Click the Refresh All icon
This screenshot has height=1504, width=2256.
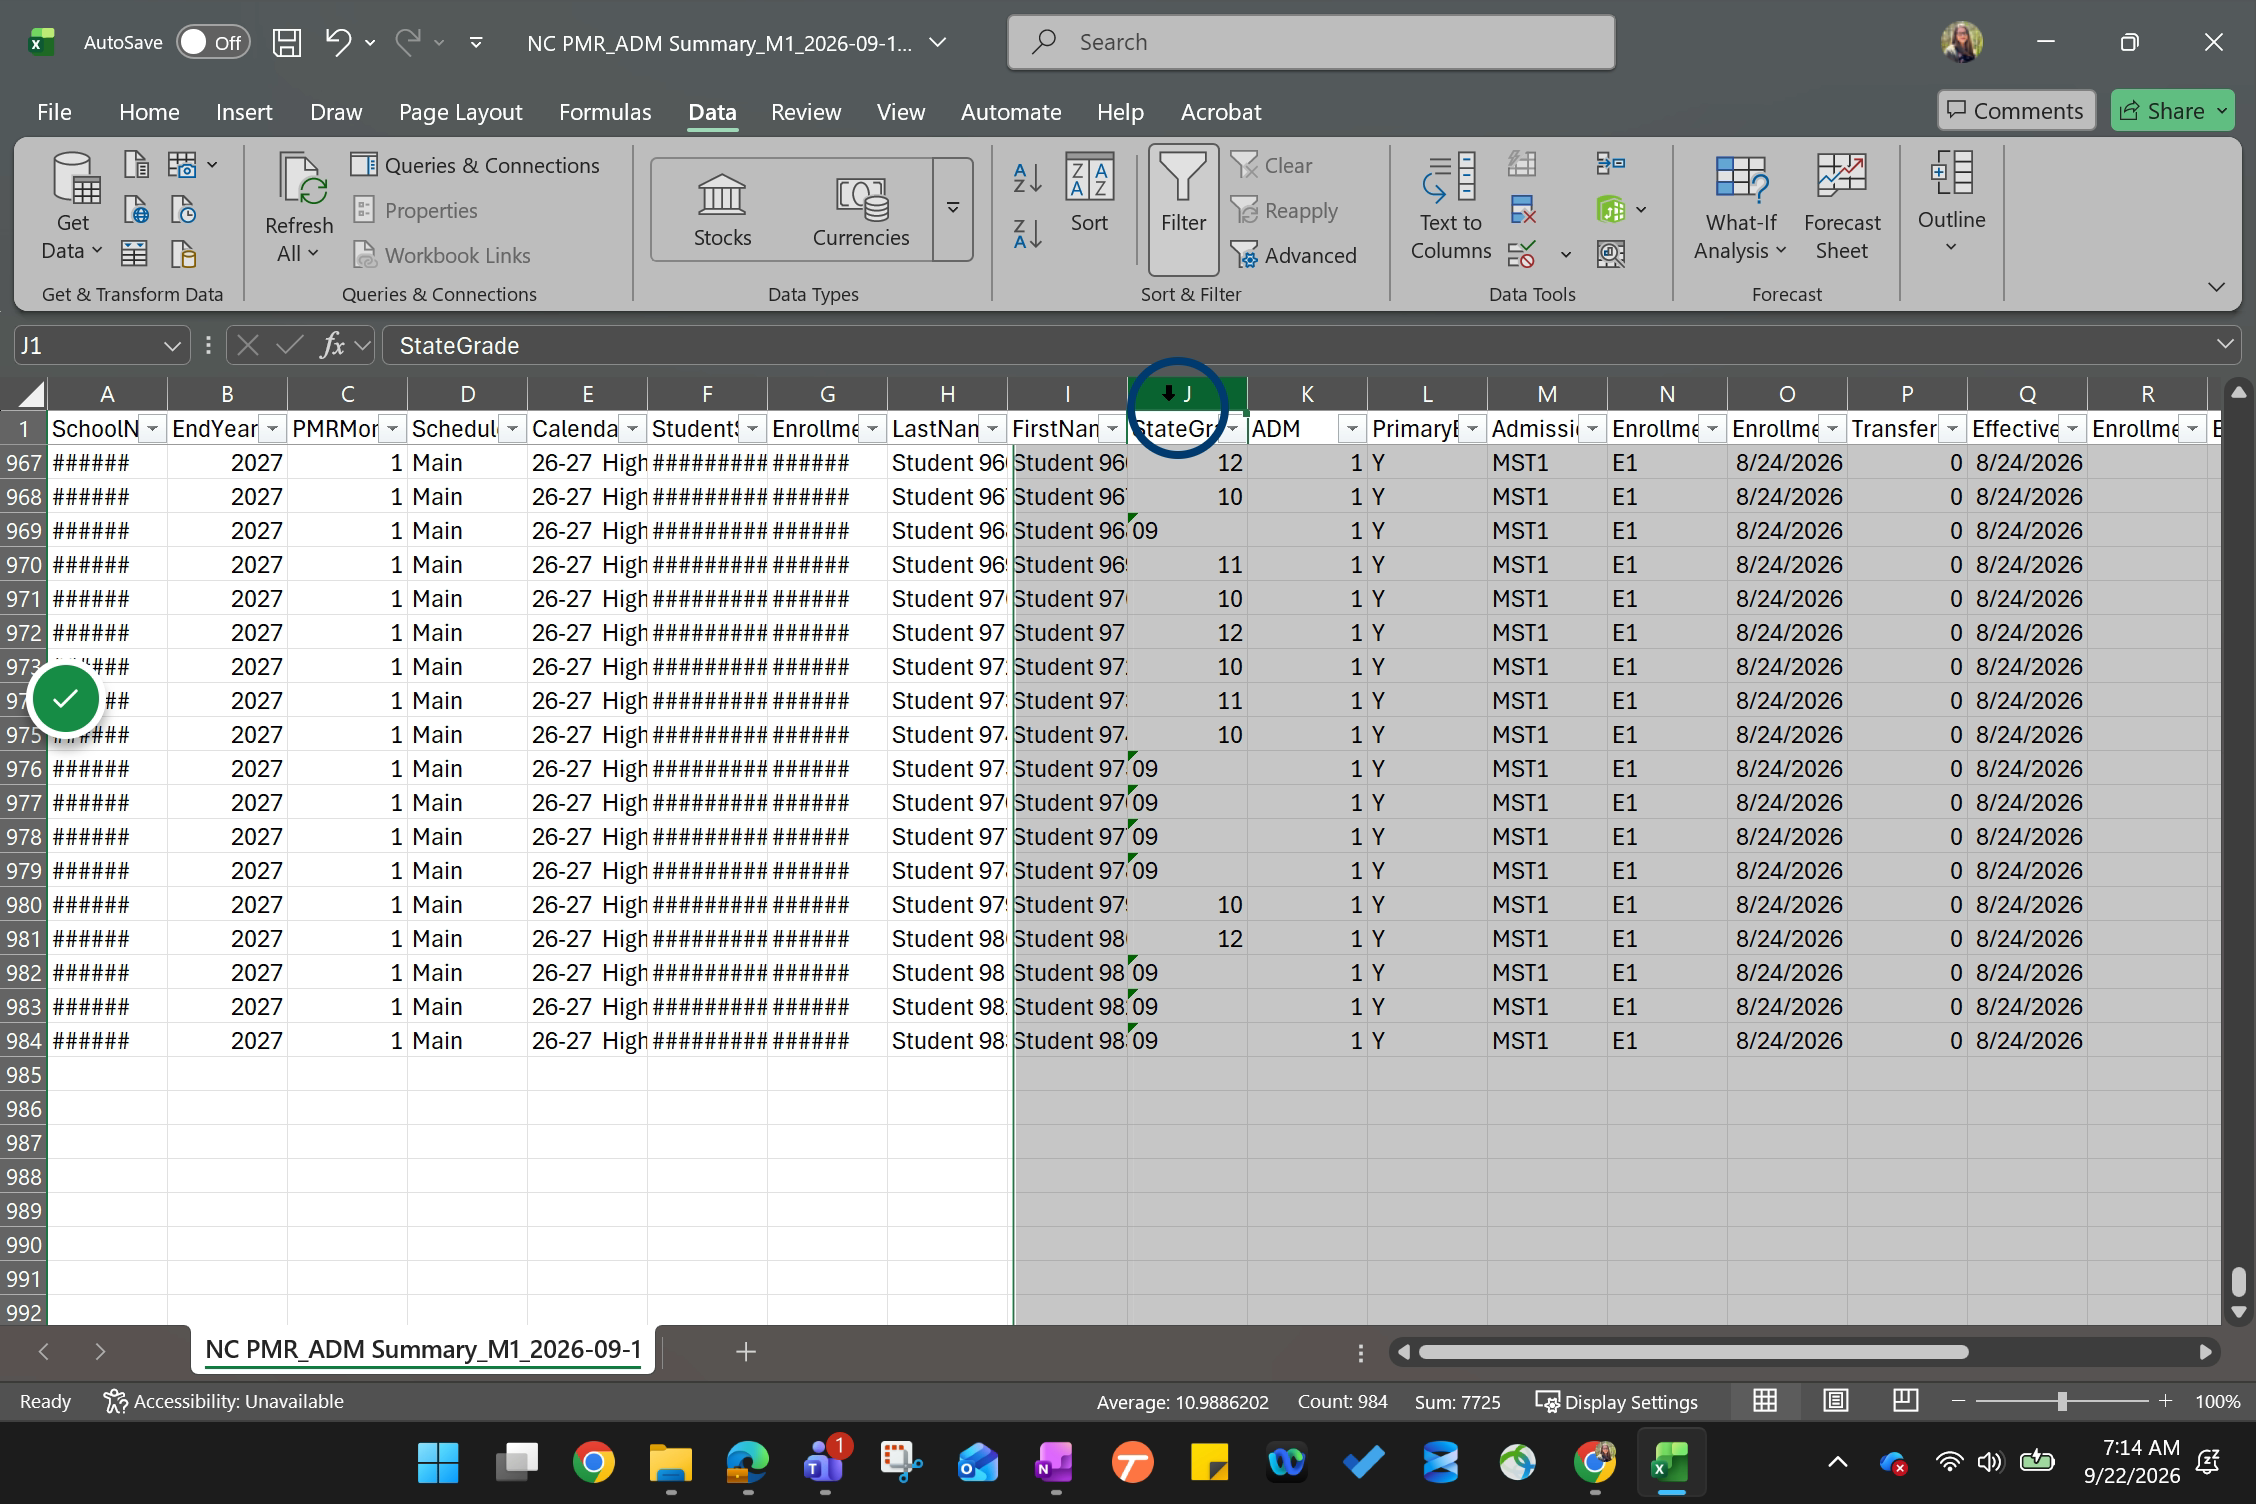tap(299, 209)
